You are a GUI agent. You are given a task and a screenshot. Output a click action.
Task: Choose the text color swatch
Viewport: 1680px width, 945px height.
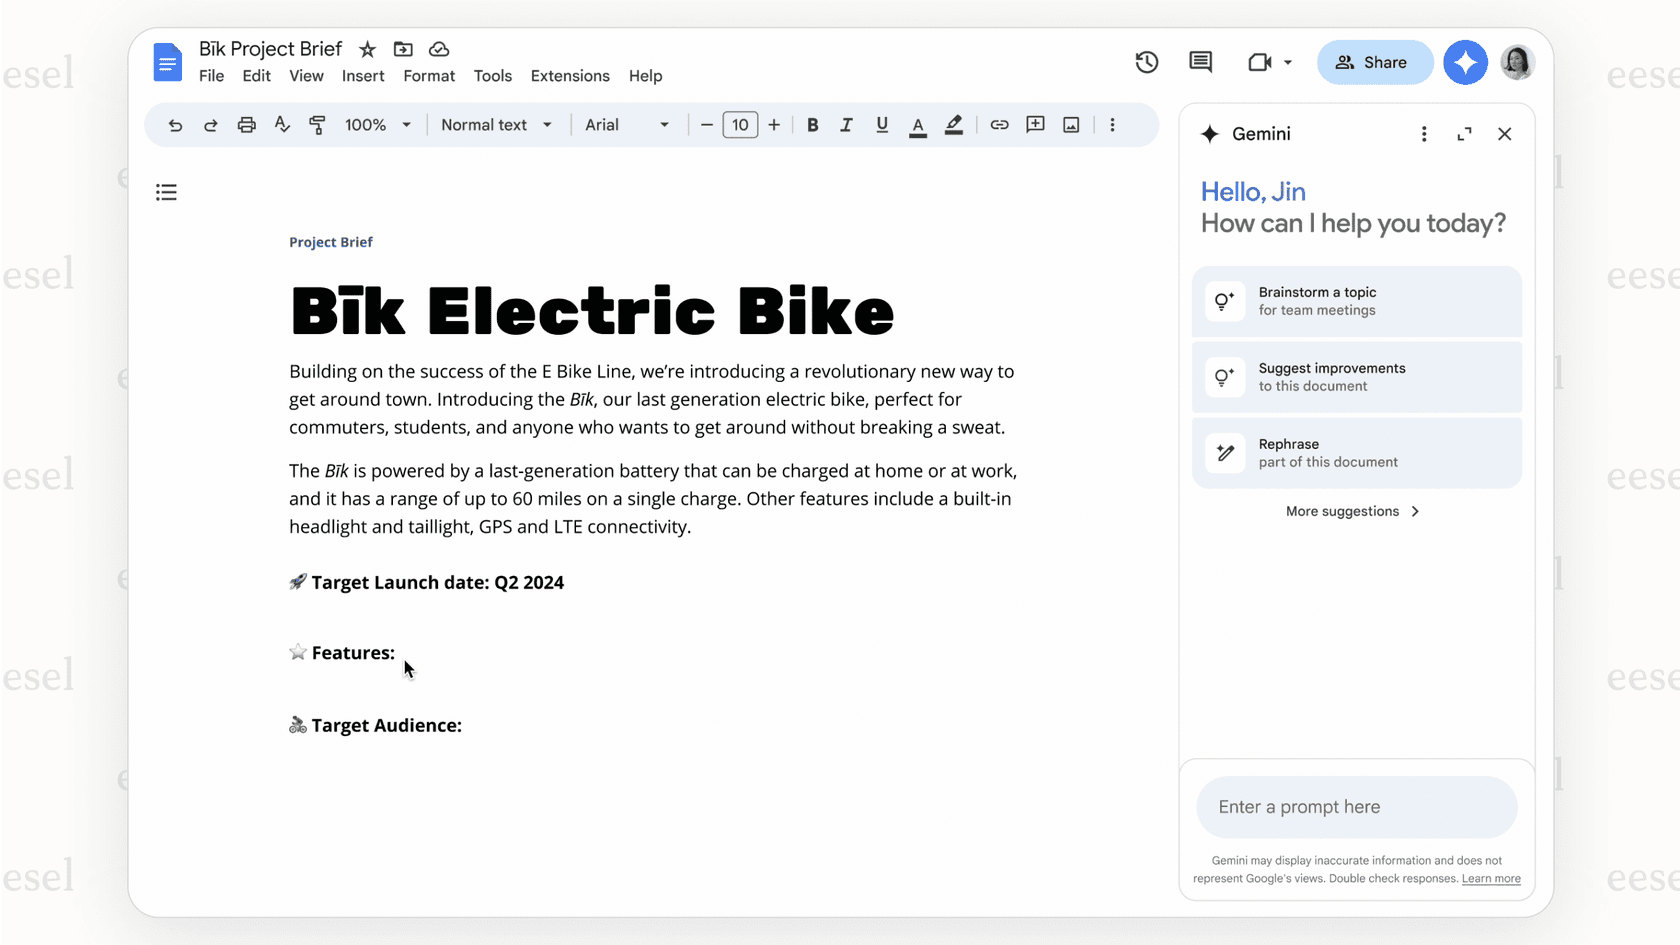917,124
